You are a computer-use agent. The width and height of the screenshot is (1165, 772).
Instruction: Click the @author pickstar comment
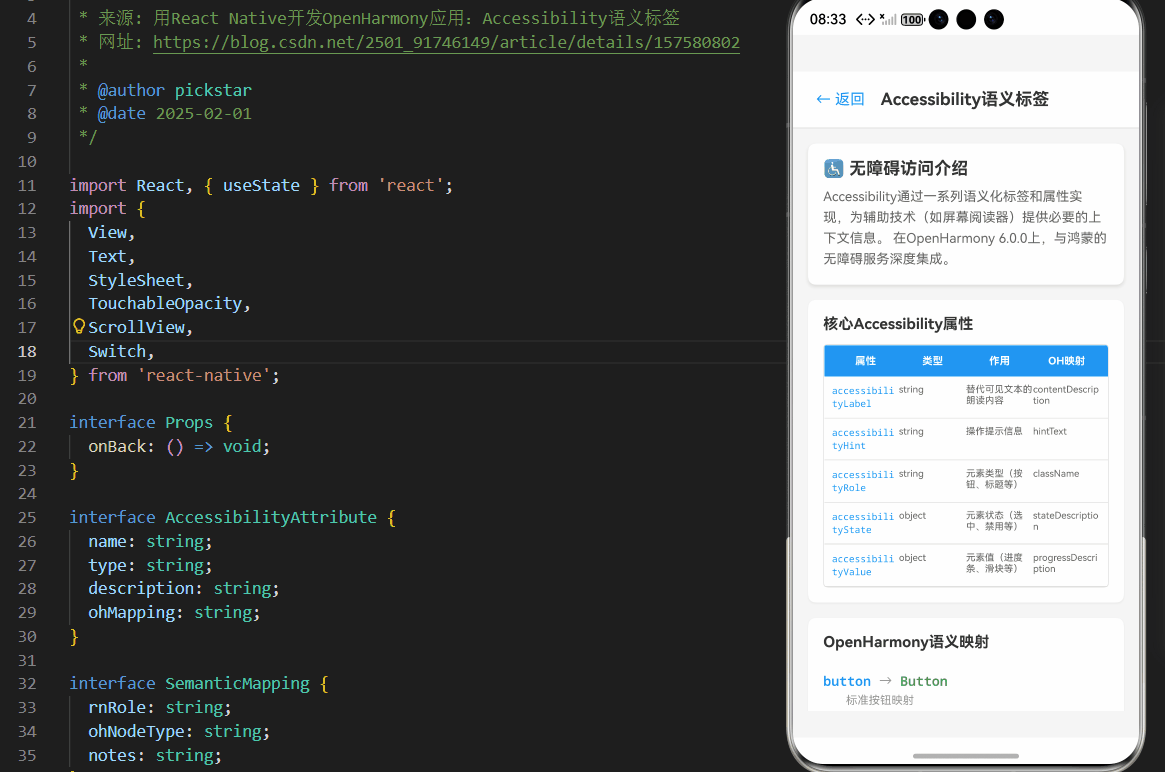pyautogui.click(x=175, y=90)
